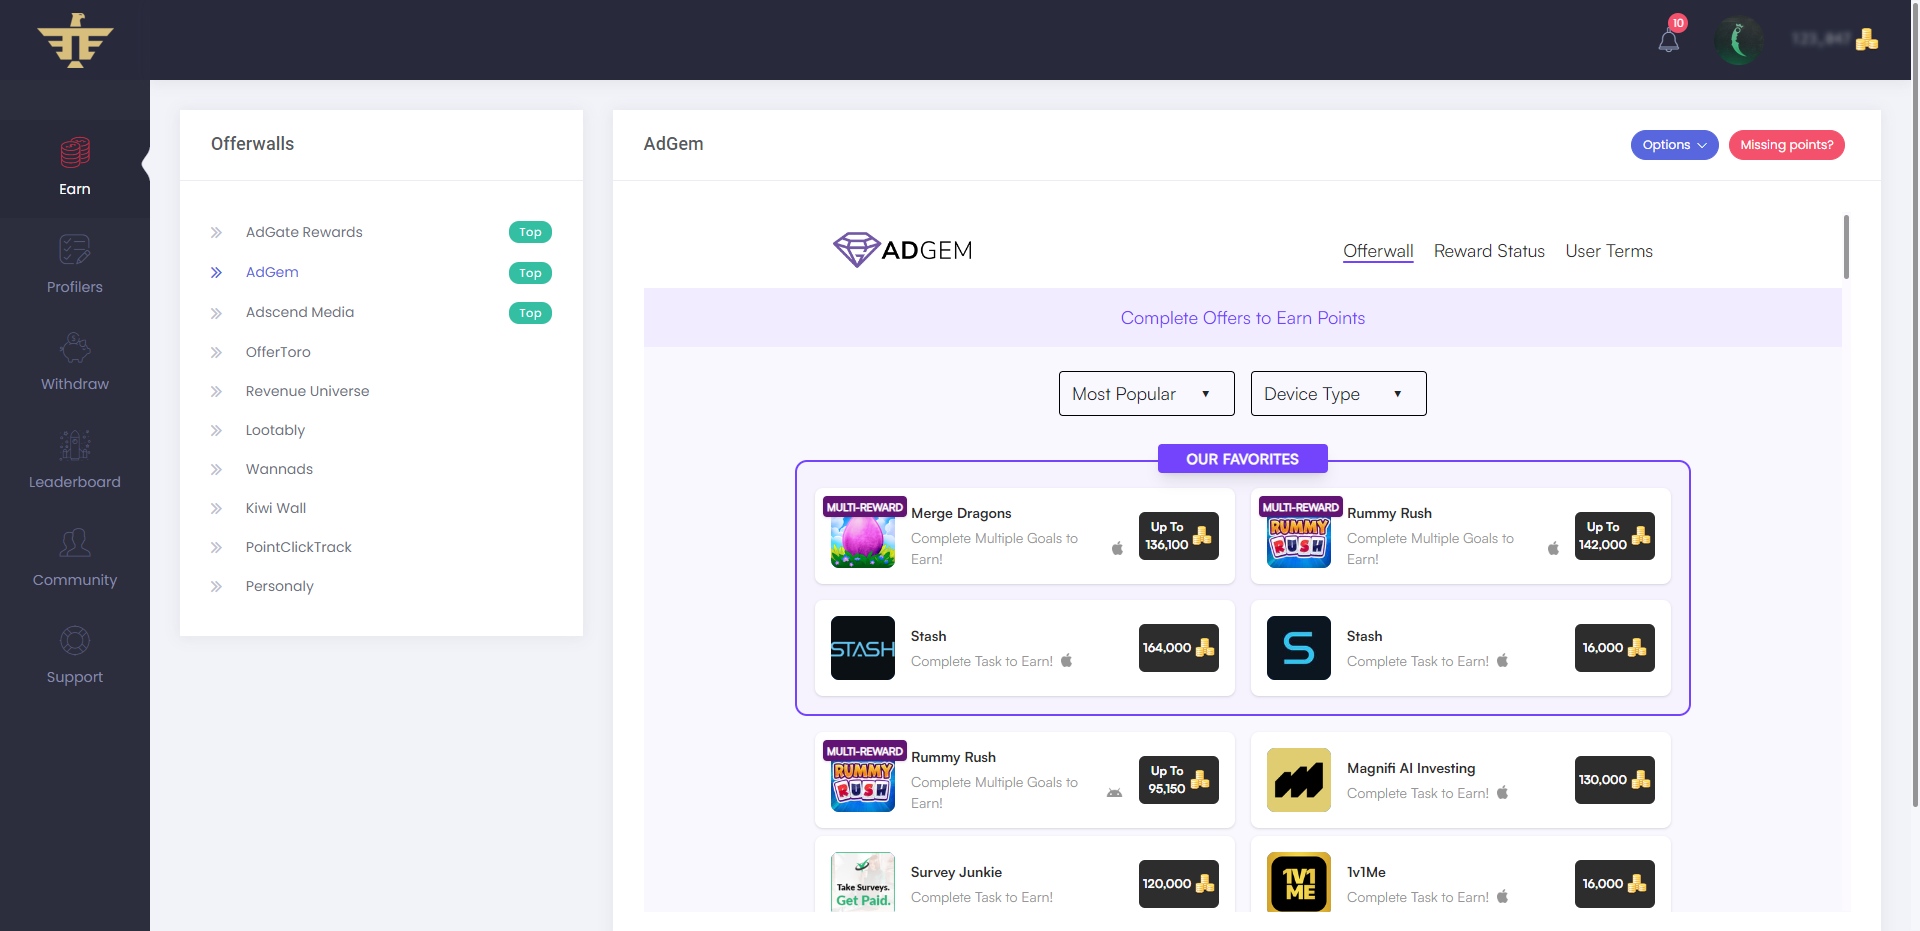The image size is (1920, 931).
Task: Click the Stash 164,000 offer icon
Action: click(x=863, y=648)
